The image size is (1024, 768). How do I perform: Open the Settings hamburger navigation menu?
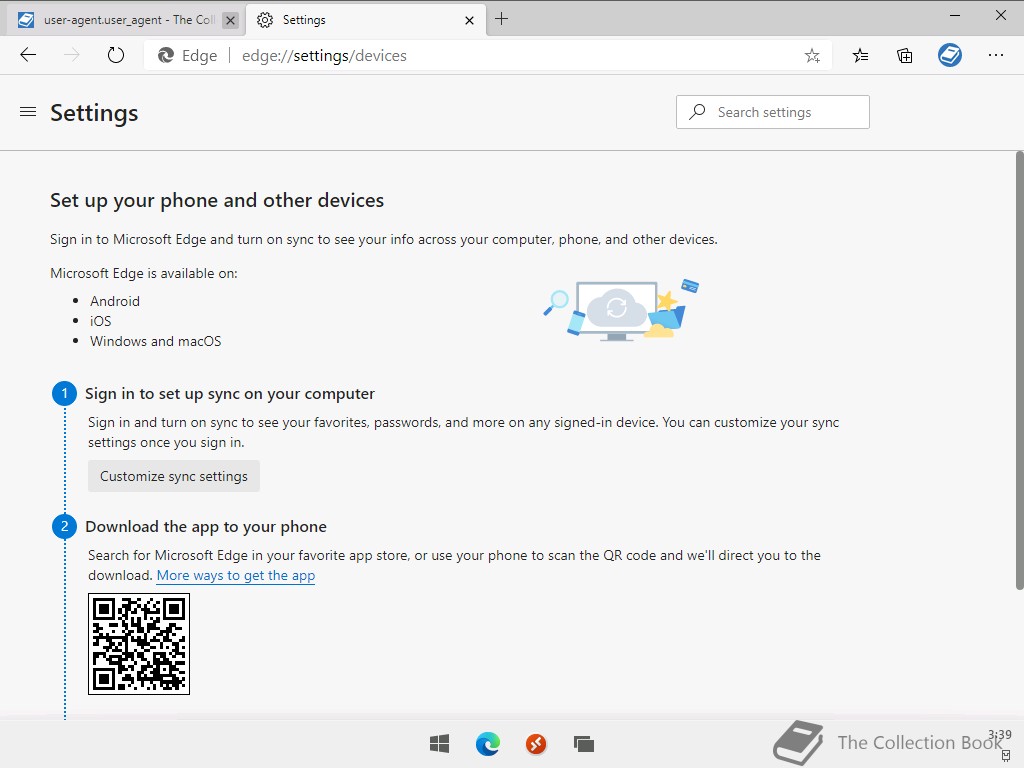point(28,112)
